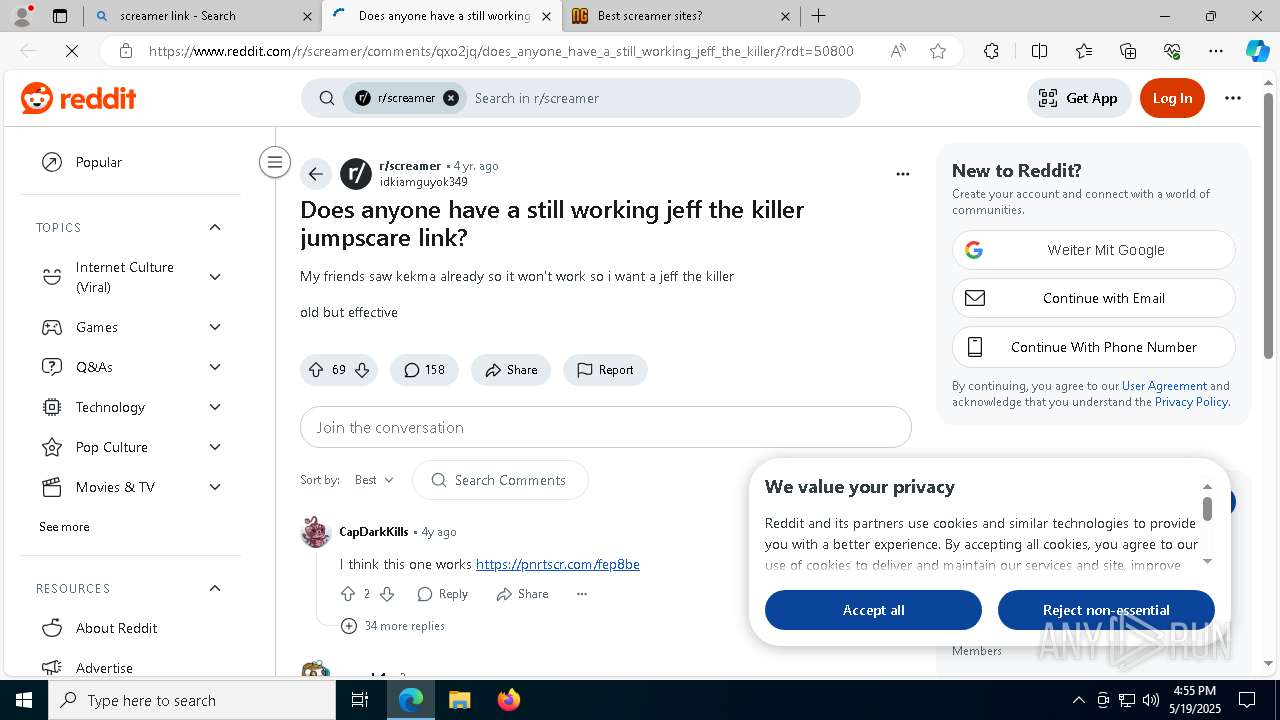Continue With Phone Number
Image resolution: width=1280 pixels, height=720 pixels.
coord(1094,347)
